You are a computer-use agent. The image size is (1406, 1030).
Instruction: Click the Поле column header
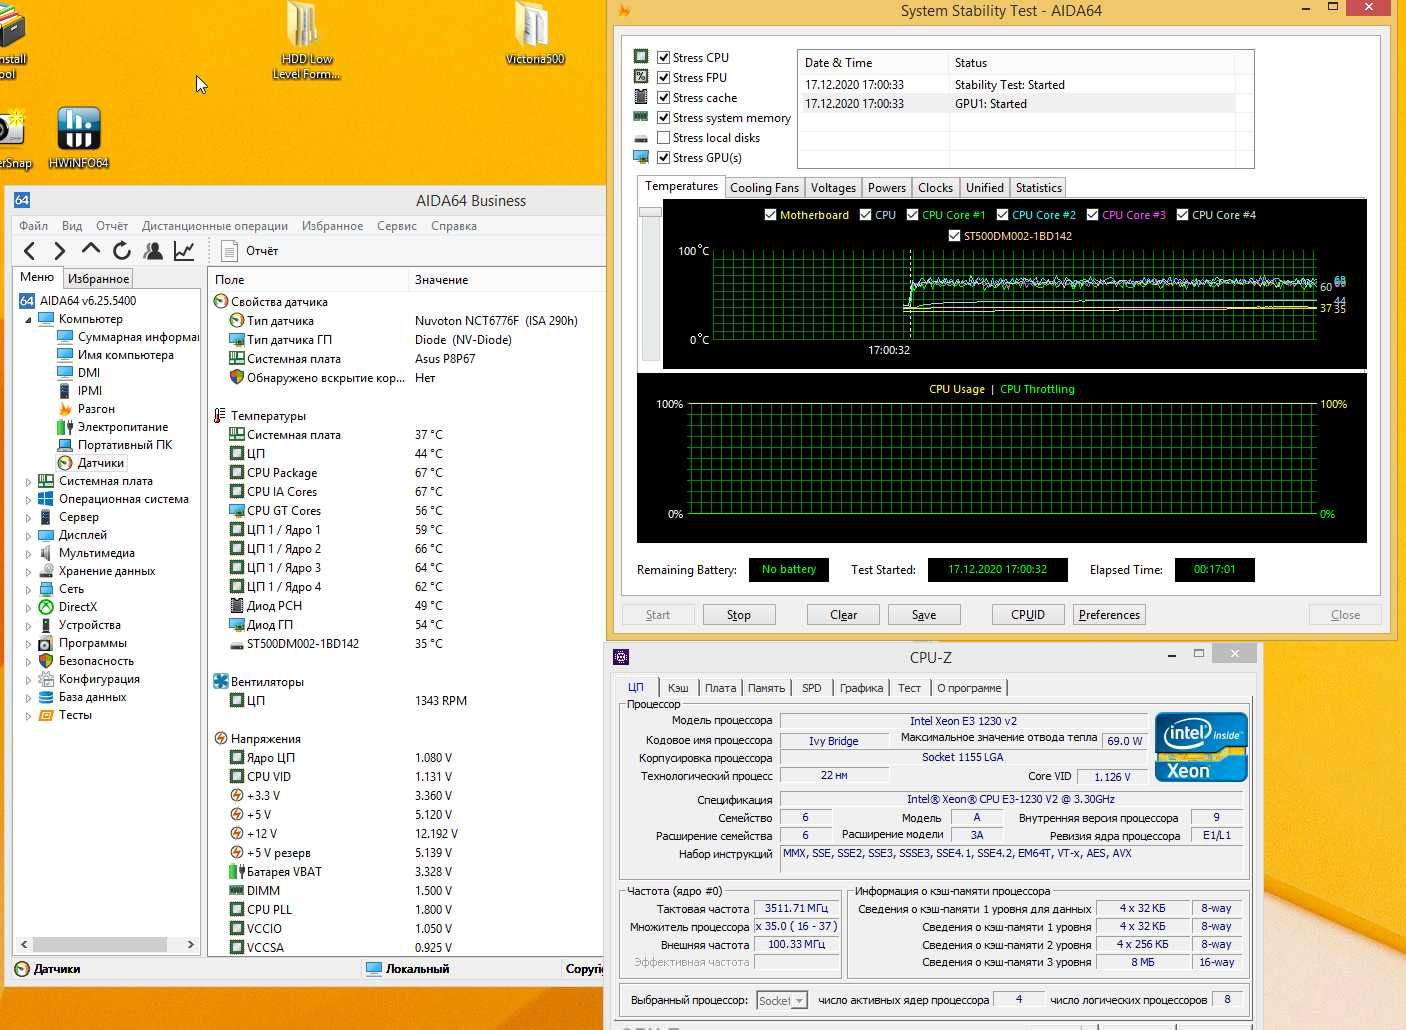click(x=308, y=280)
